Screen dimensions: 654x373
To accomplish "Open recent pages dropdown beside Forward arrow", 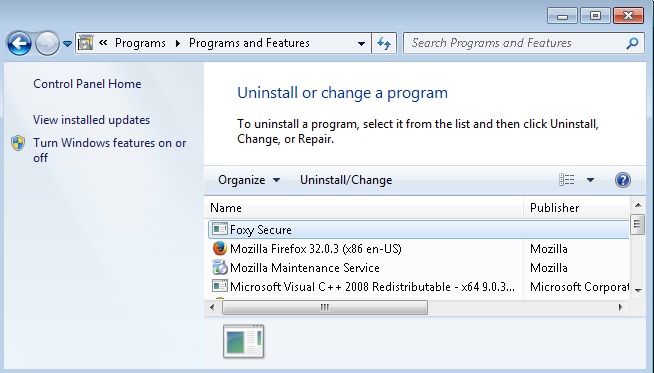I will click(67, 43).
